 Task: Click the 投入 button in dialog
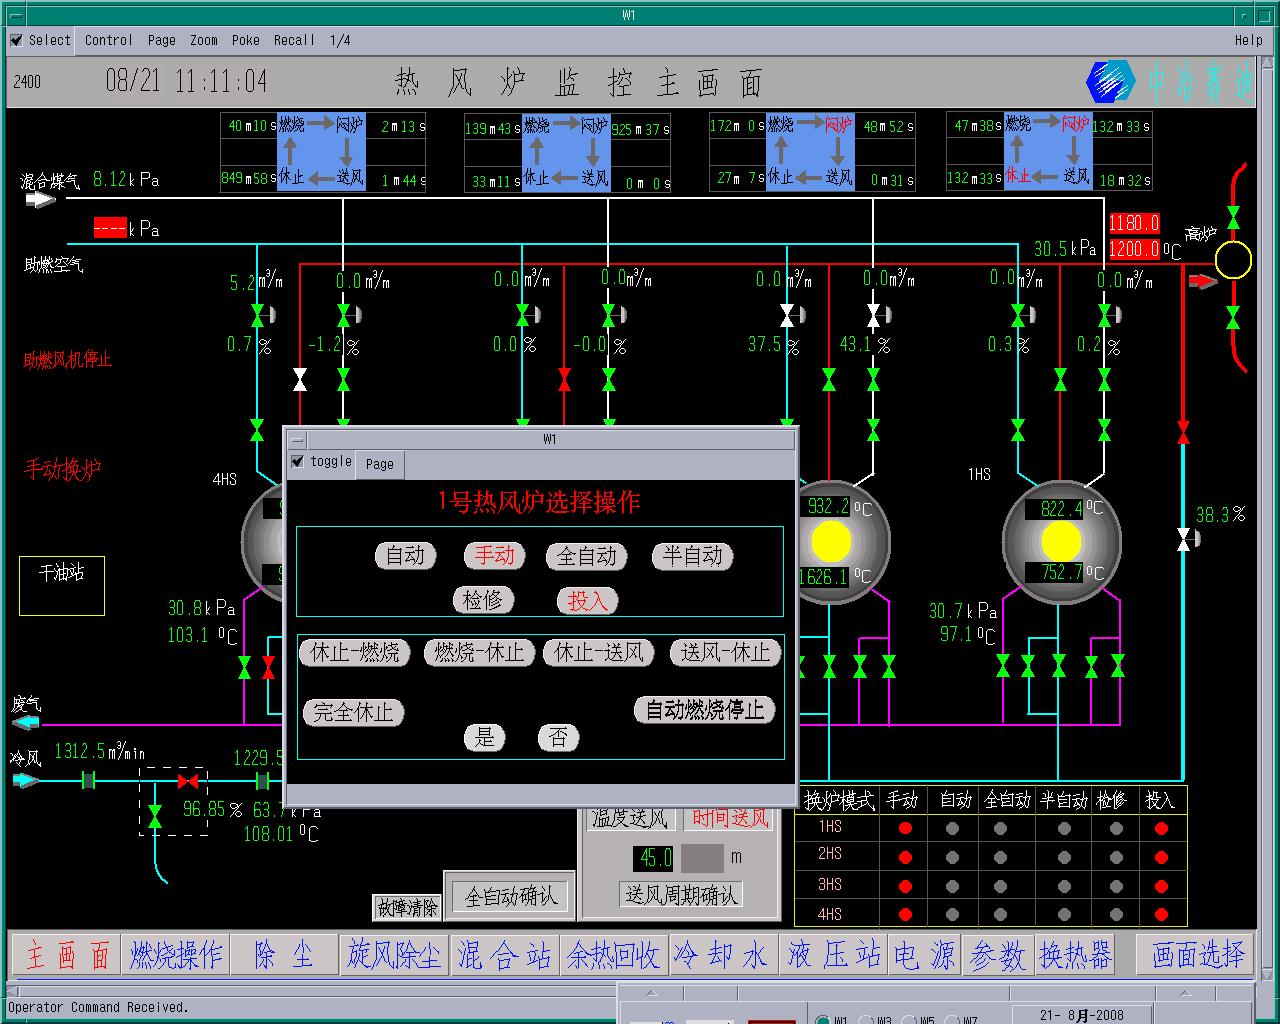(x=587, y=600)
